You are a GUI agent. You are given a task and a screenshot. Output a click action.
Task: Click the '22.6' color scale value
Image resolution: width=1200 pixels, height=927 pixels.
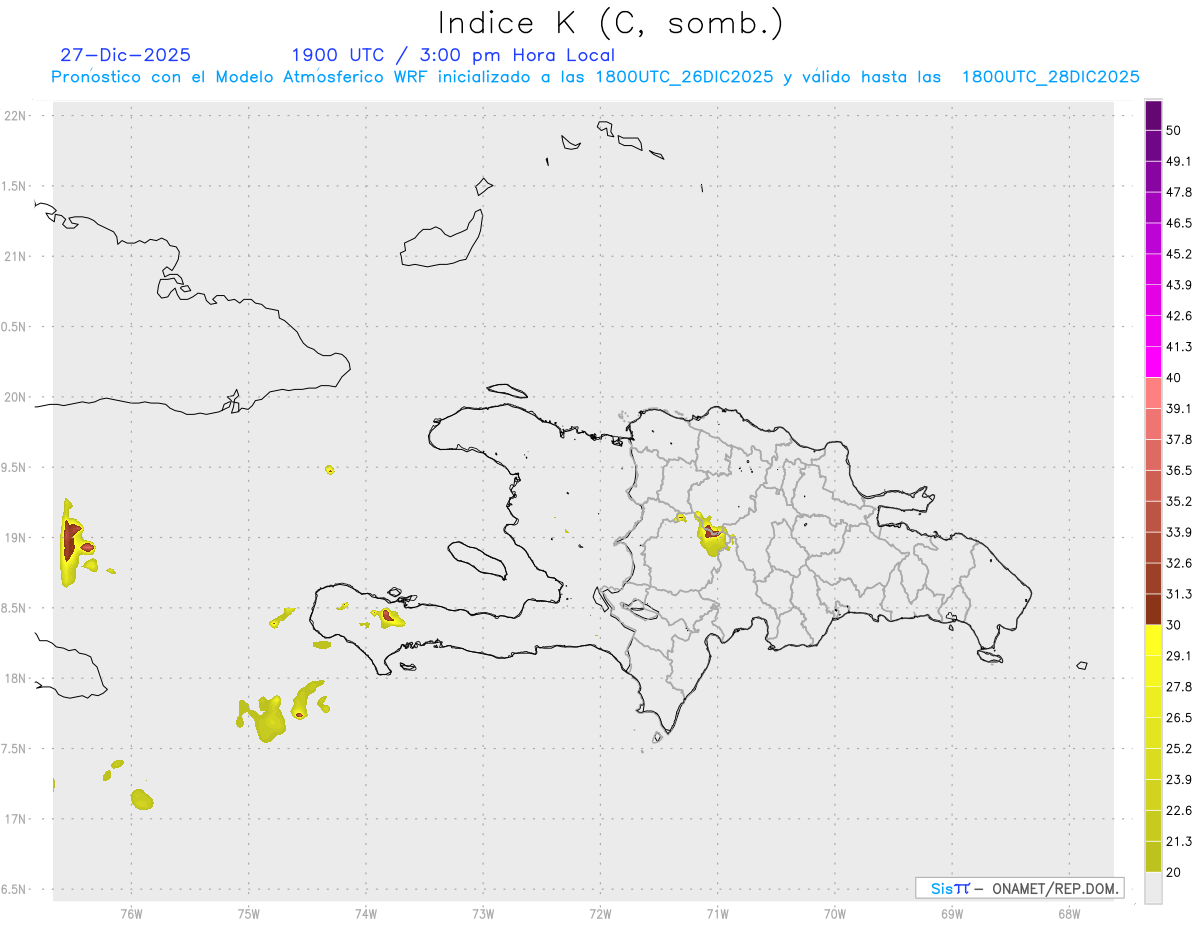[x=1180, y=811]
